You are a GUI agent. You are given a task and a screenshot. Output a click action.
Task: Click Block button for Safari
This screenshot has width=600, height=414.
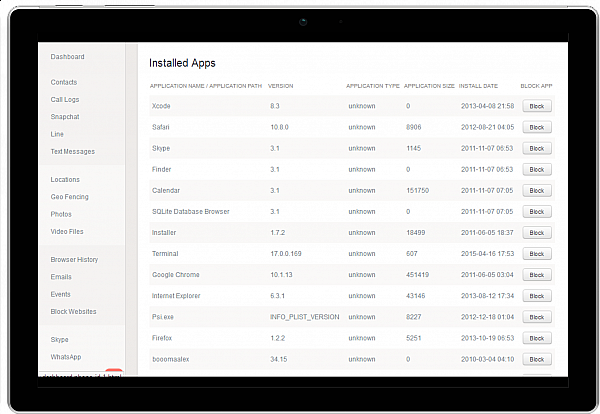536,127
